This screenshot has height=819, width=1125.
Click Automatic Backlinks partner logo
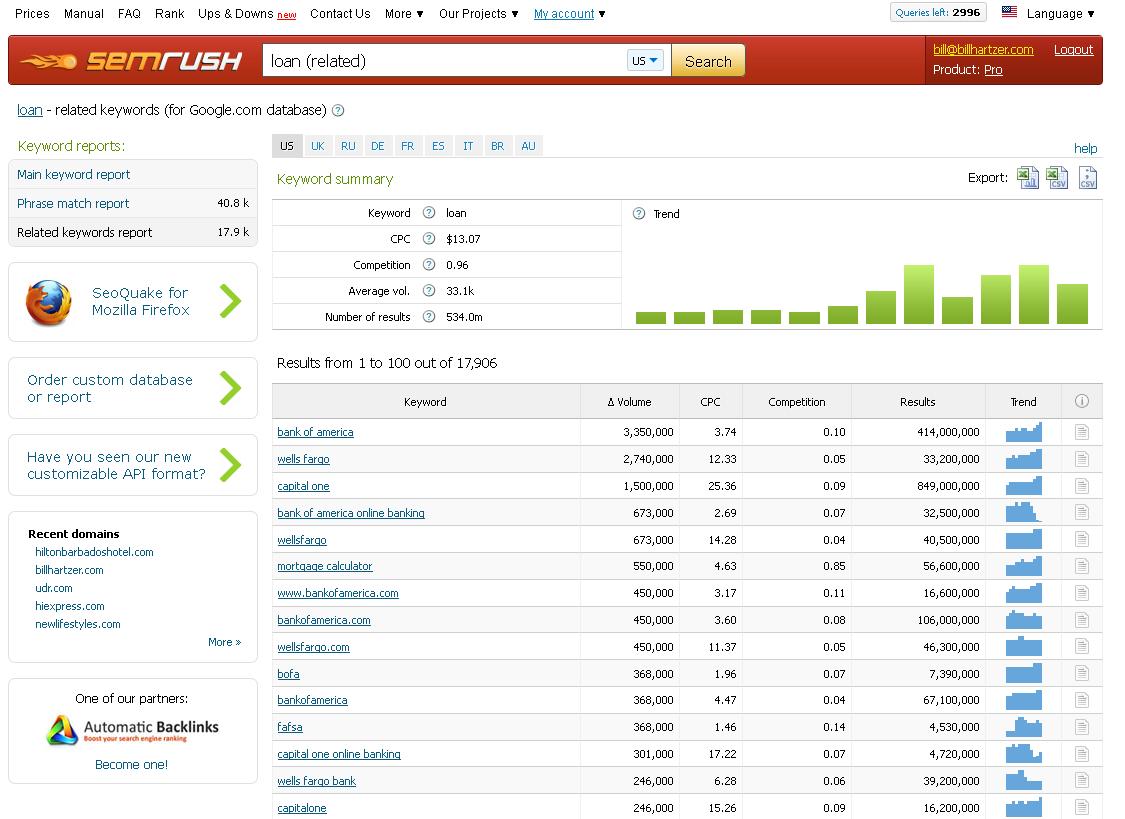pyautogui.click(x=132, y=729)
